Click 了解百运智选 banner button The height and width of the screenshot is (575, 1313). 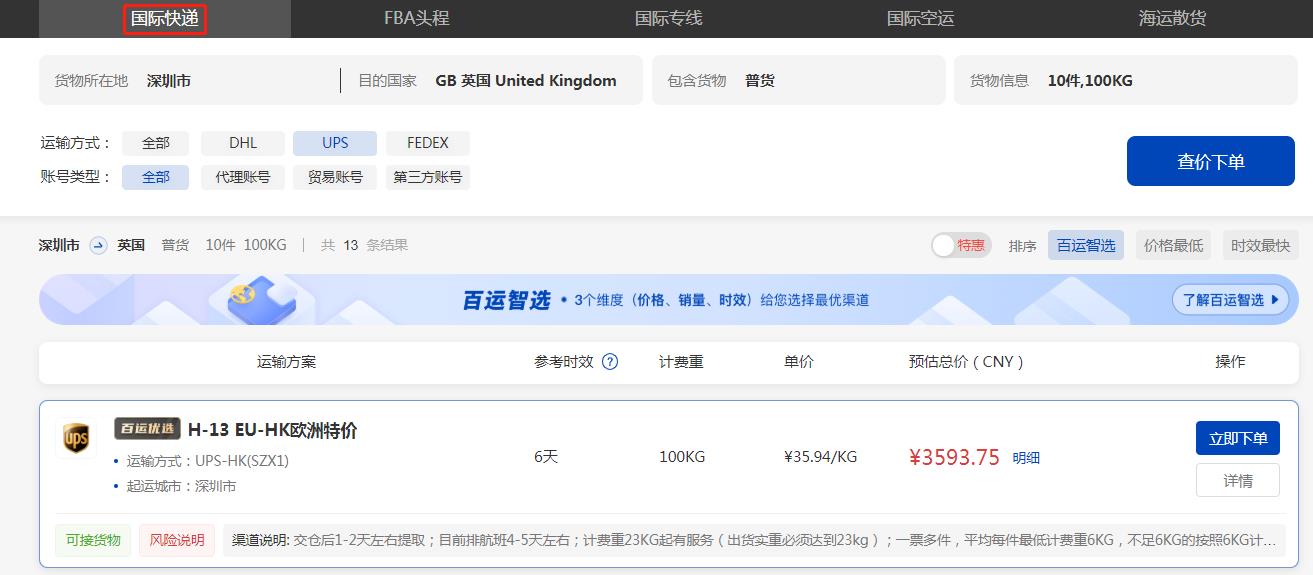tap(1229, 300)
